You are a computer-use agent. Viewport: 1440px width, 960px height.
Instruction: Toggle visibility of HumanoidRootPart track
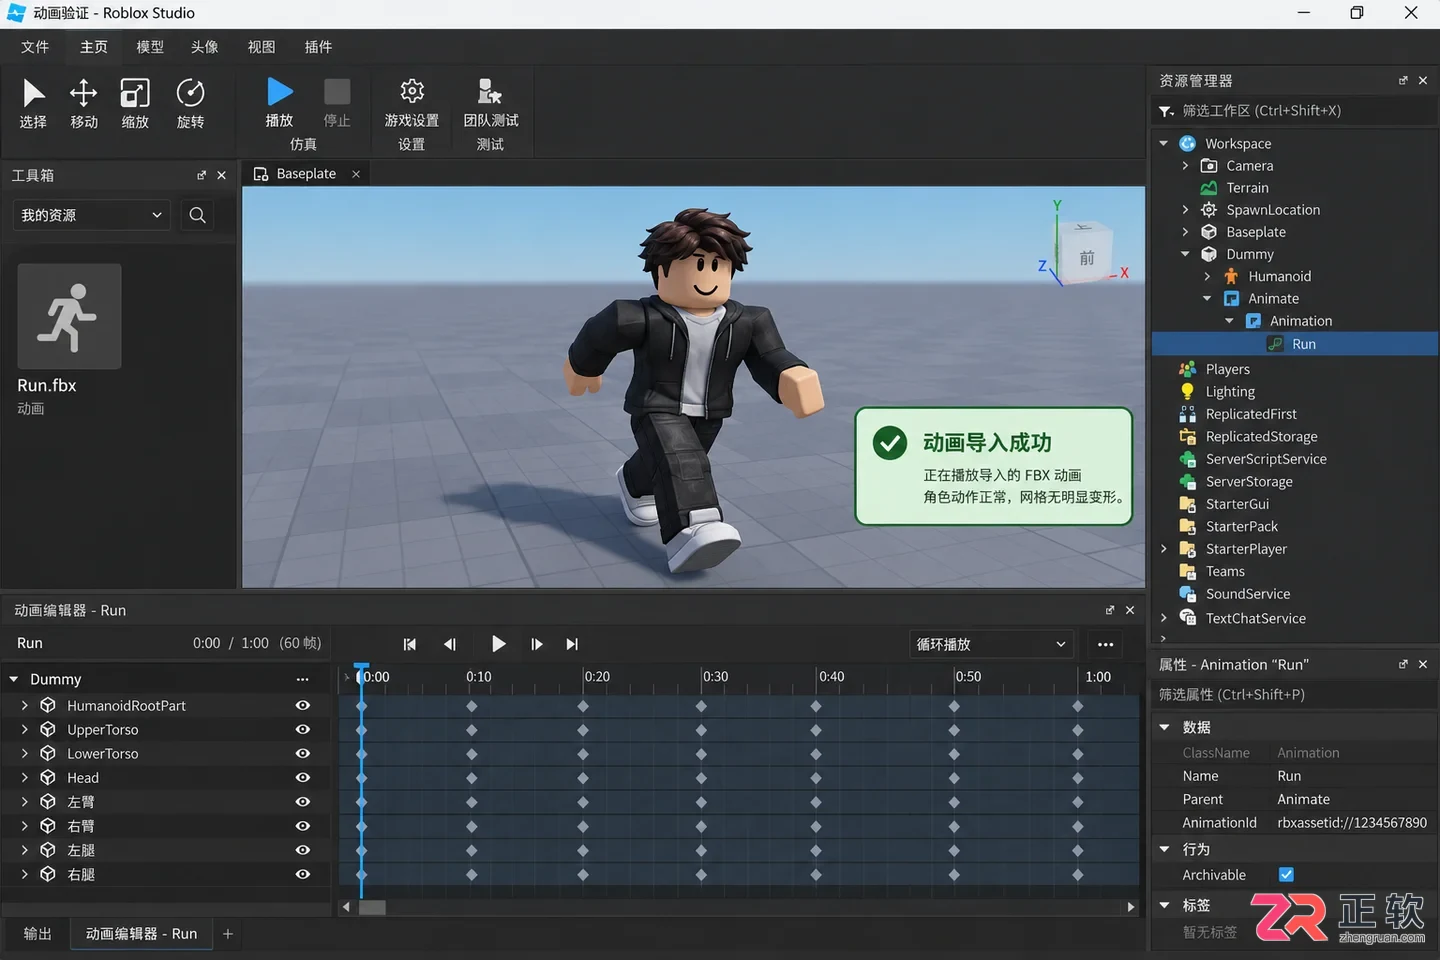point(302,705)
